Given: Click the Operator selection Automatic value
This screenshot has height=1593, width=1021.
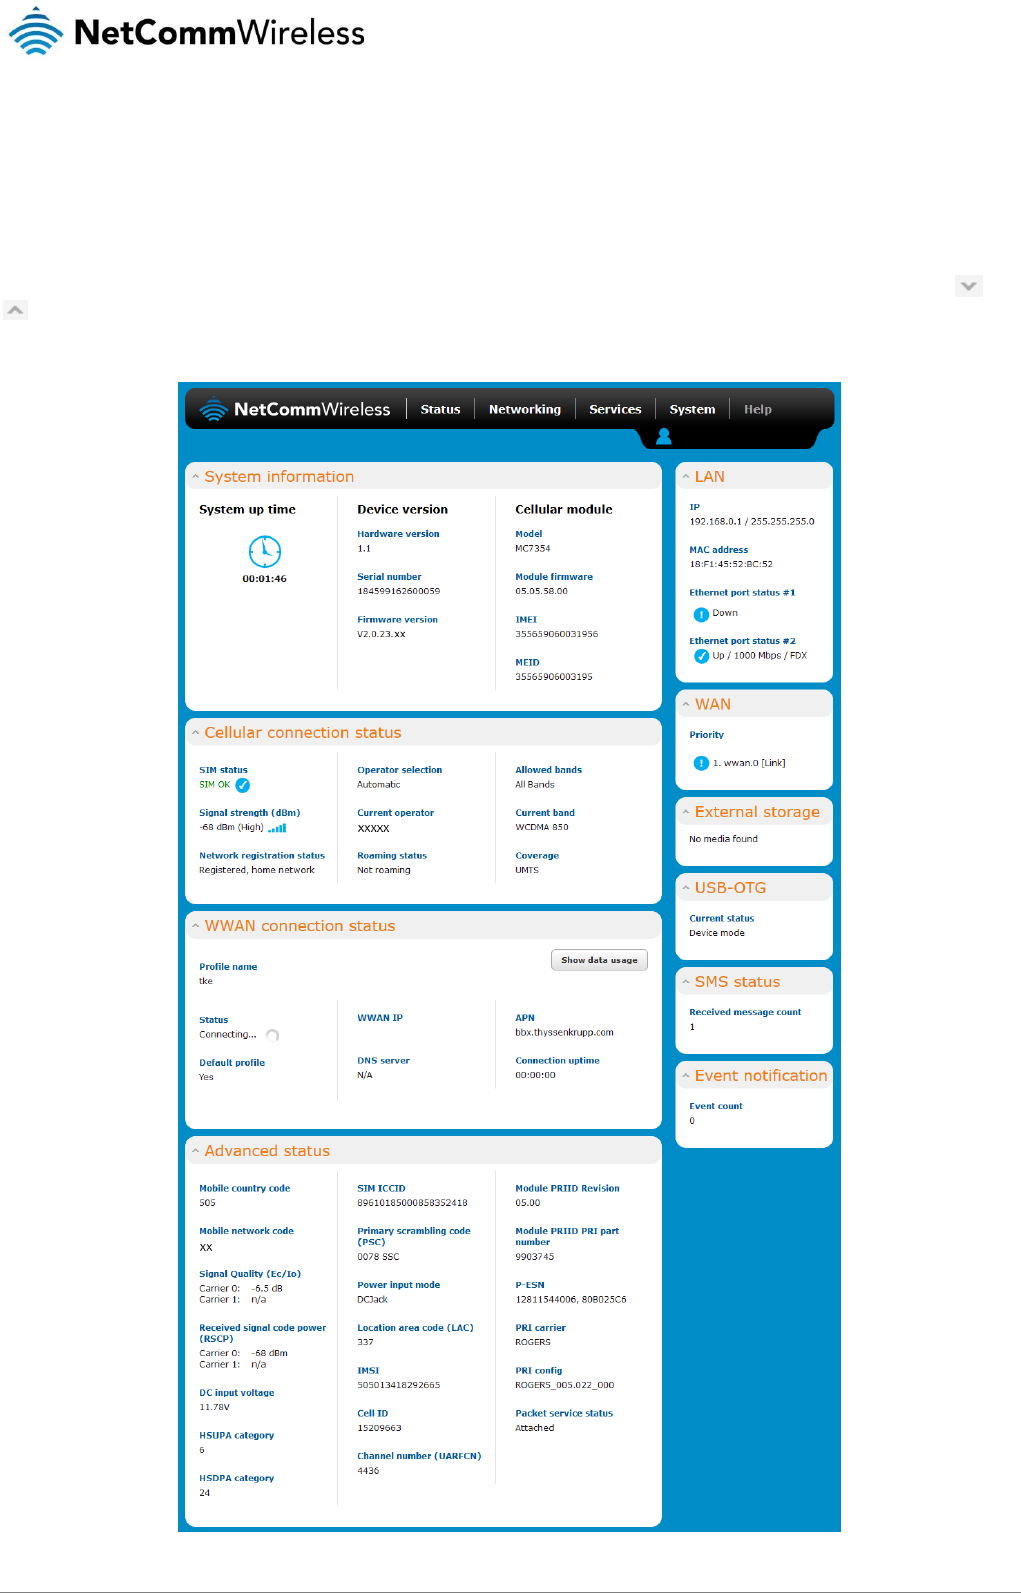Looking at the screenshot, I should tap(379, 785).
